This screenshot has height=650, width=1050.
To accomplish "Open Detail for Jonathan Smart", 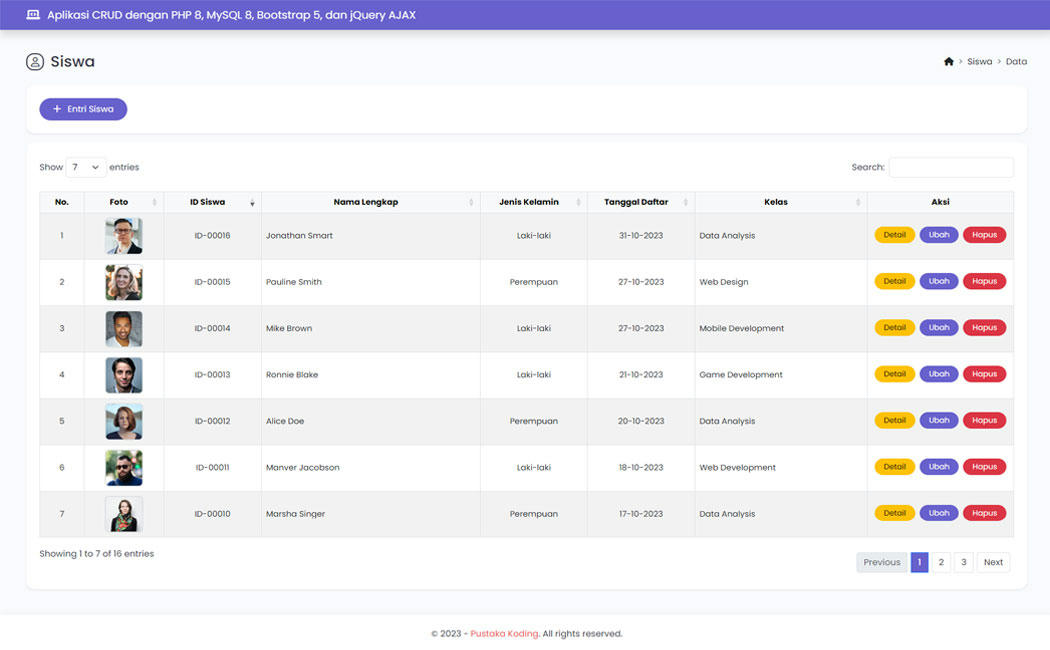I will coord(894,234).
